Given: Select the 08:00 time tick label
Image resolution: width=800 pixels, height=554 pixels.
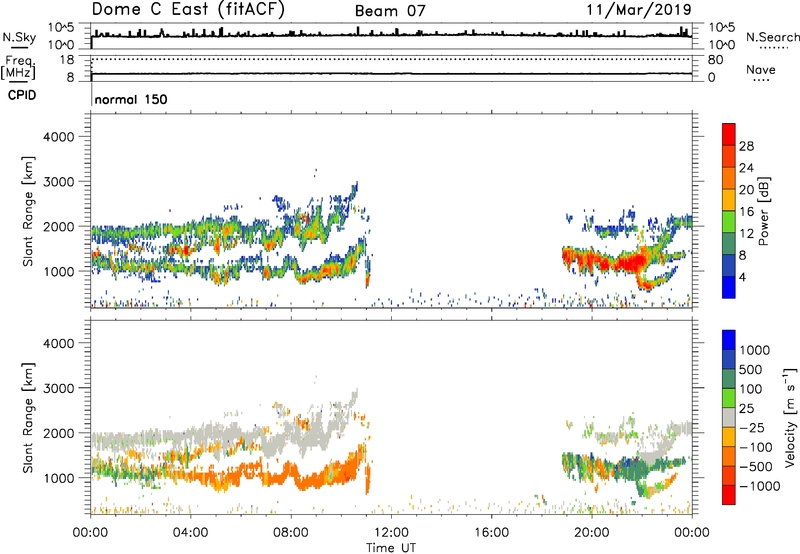Looking at the screenshot, I should 291,533.
